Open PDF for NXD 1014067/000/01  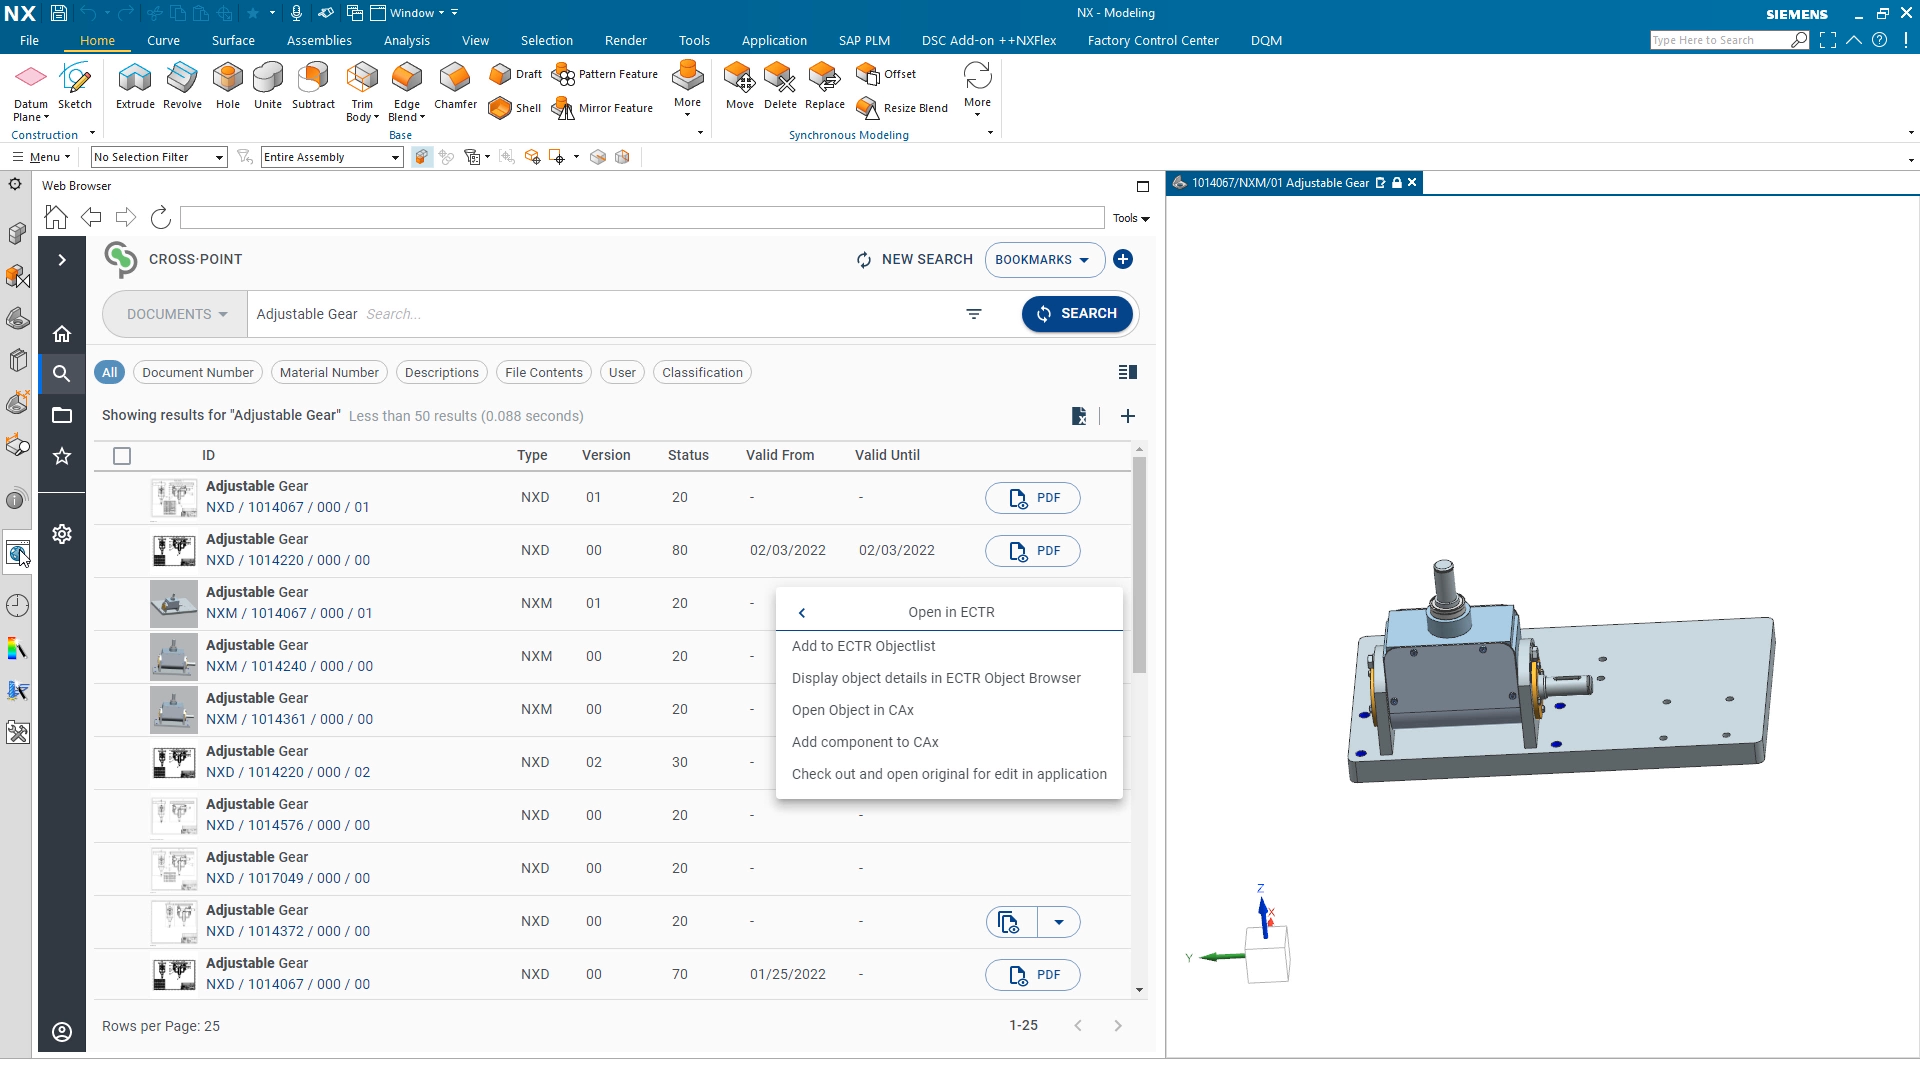(x=1033, y=498)
